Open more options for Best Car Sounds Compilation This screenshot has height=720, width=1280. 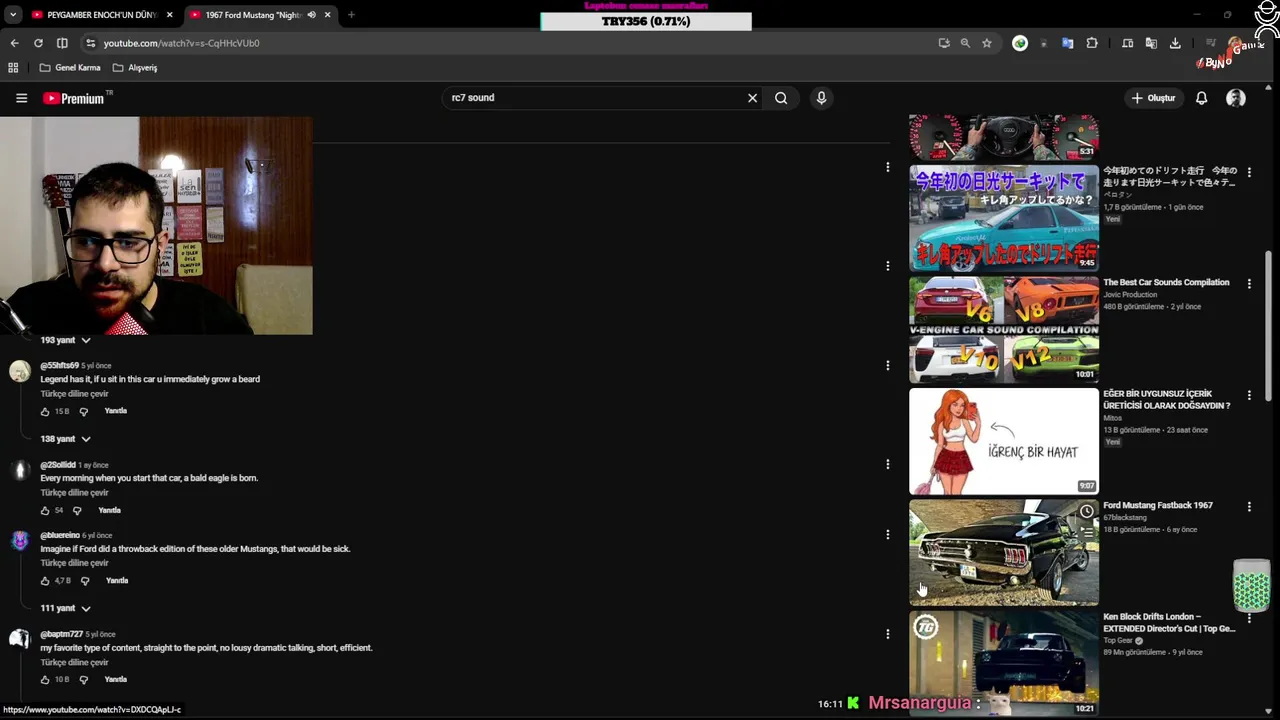[x=1249, y=284]
